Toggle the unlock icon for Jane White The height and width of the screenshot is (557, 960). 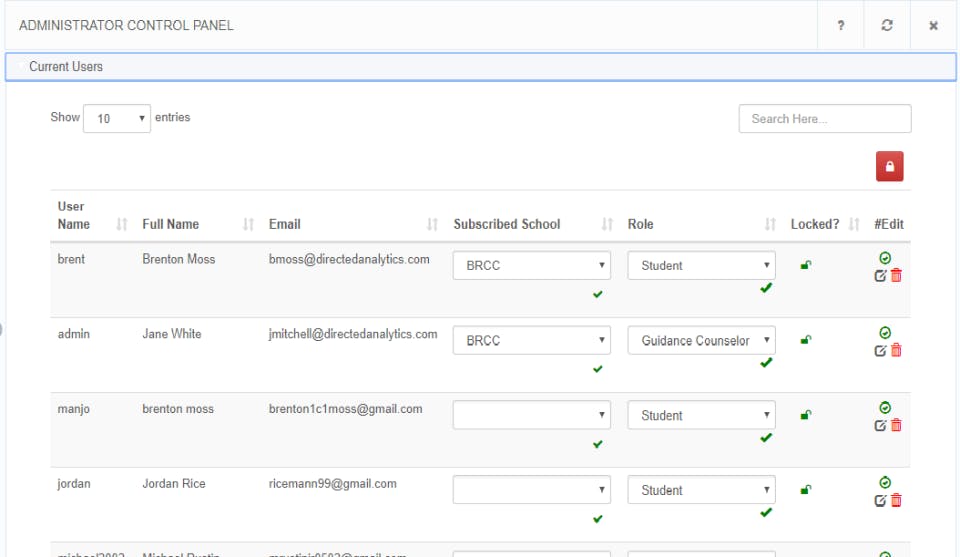pos(806,340)
